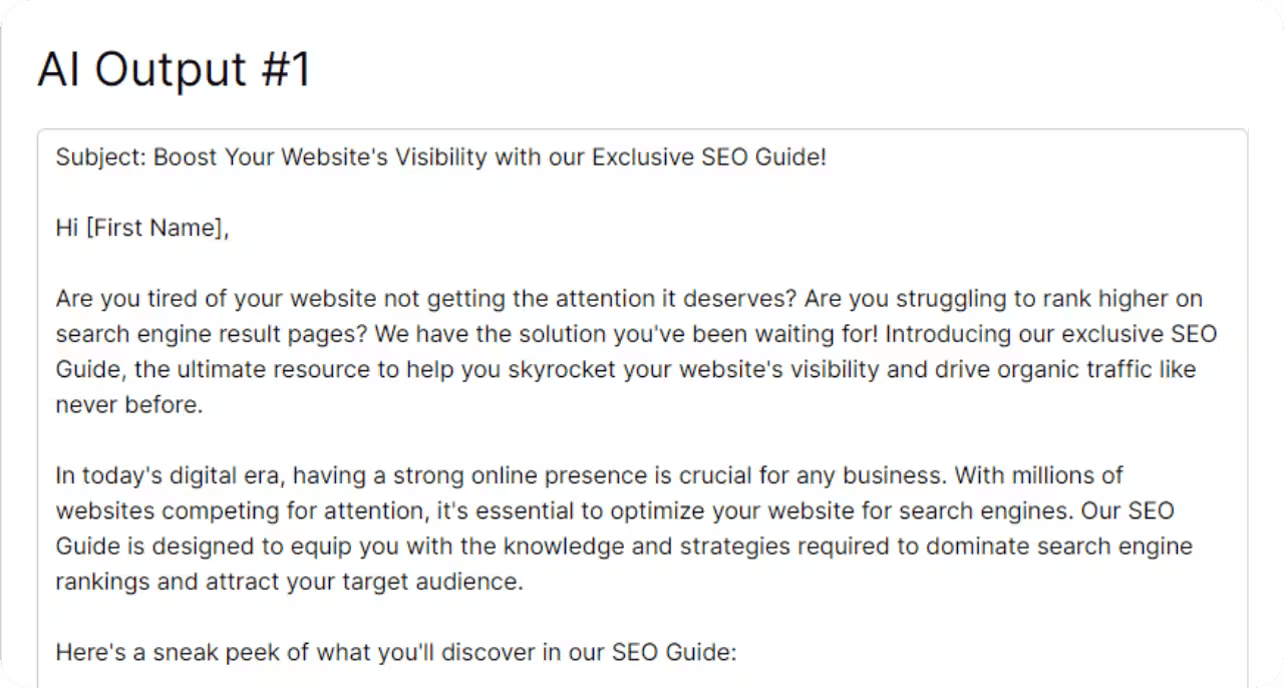Click the 'Are you tired' sentence opening
The height and width of the screenshot is (688, 1284).
pyautogui.click(x=121, y=299)
